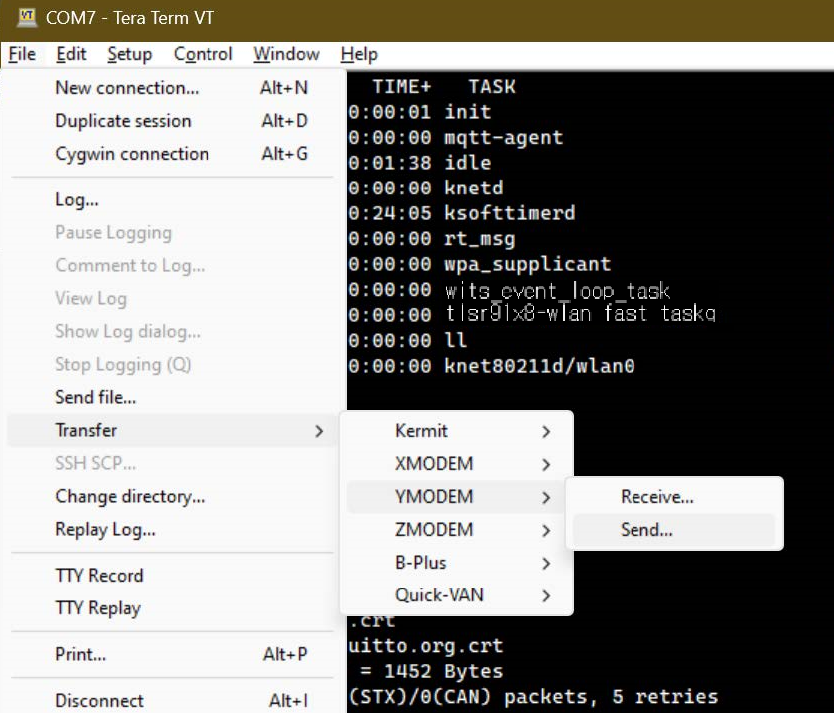Click the knet80211d/wlan0 task text
The height and width of the screenshot is (713, 834).
point(540,366)
